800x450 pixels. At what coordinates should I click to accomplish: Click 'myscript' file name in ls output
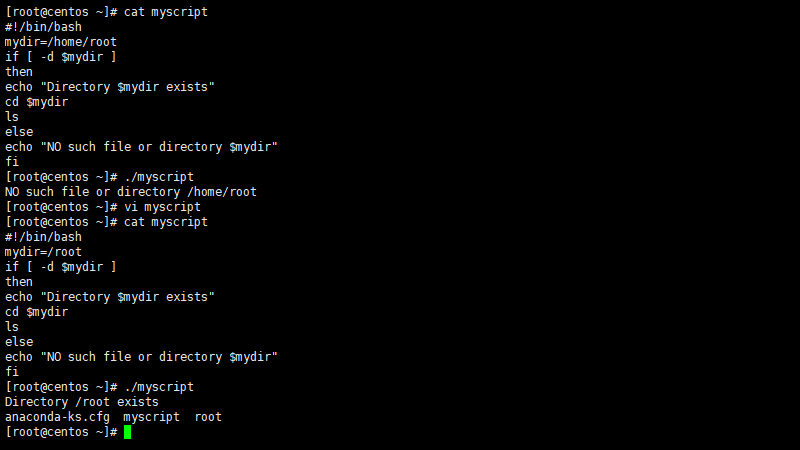point(152,417)
